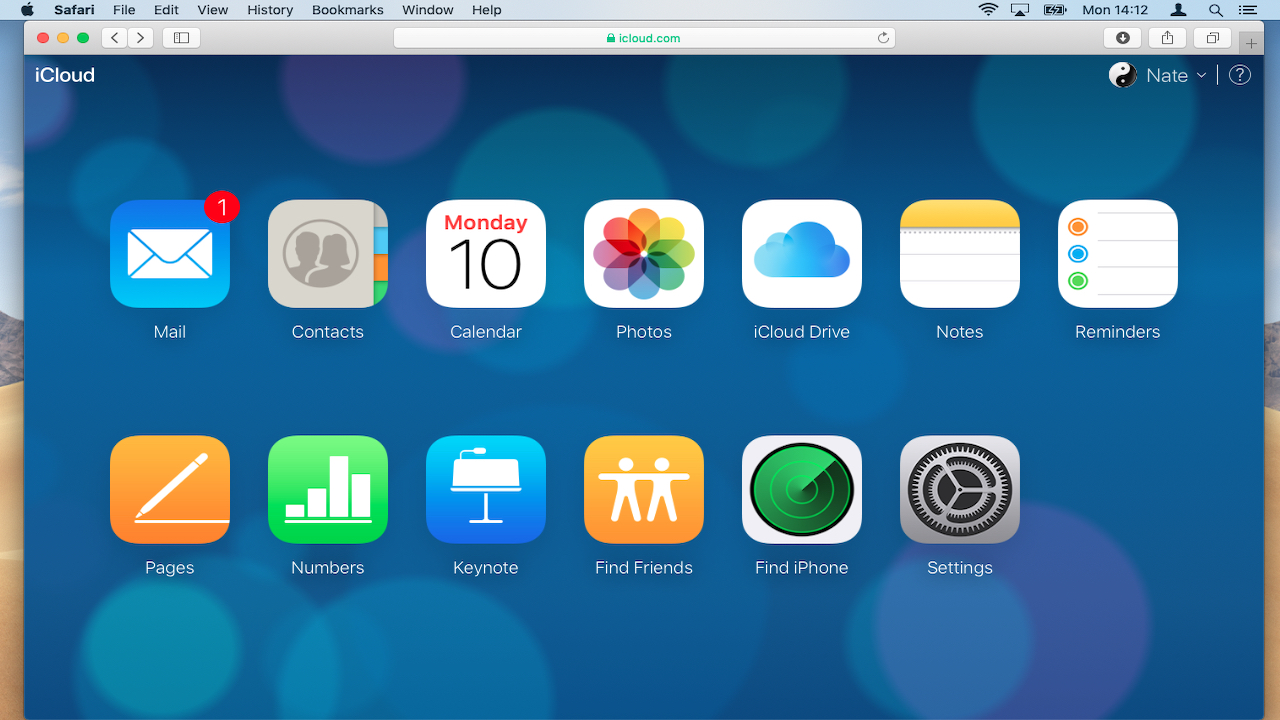The height and width of the screenshot is (720, 1280).
Task: Click the Settings label text
Action: click(960, 568)
